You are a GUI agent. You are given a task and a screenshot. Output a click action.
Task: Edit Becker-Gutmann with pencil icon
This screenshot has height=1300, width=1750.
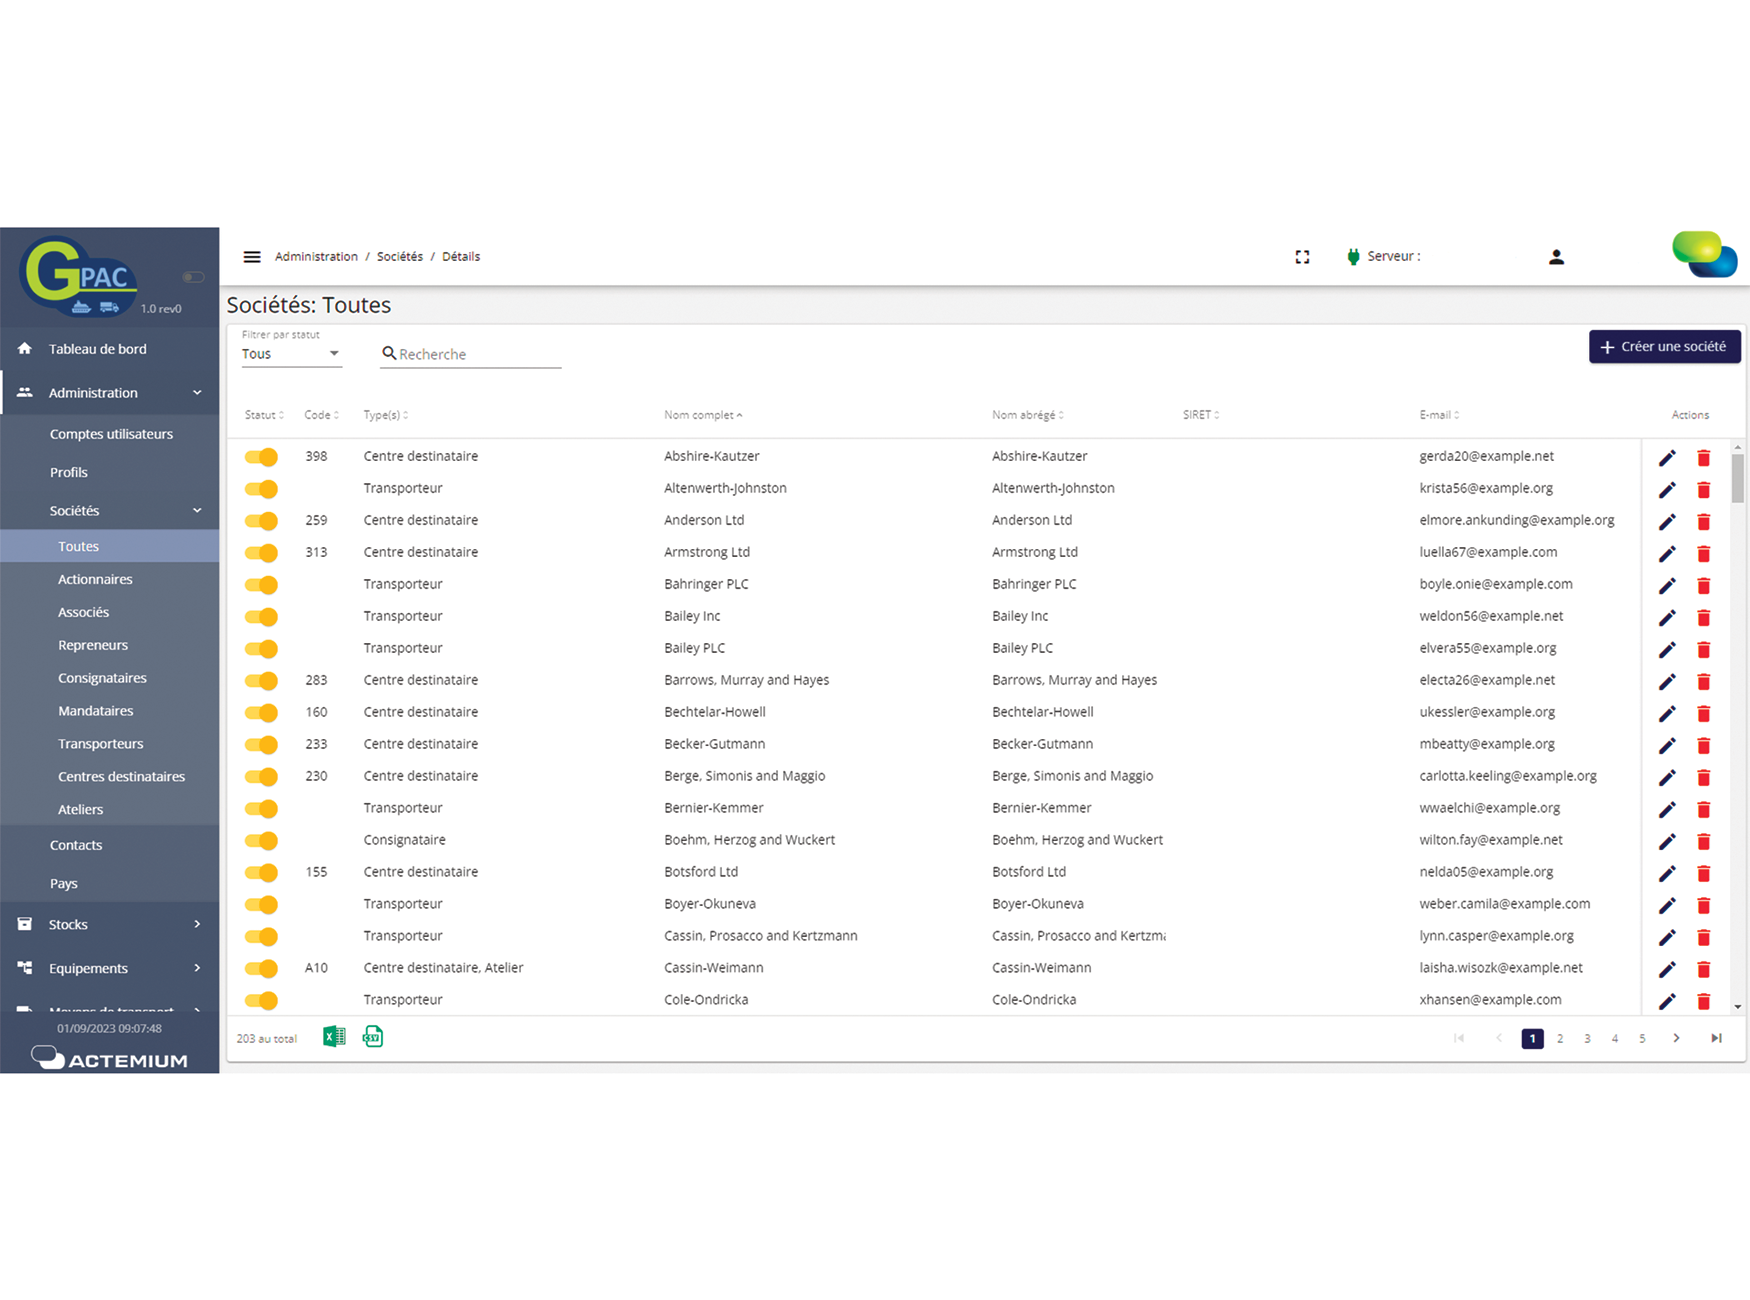click(1667, 746)
